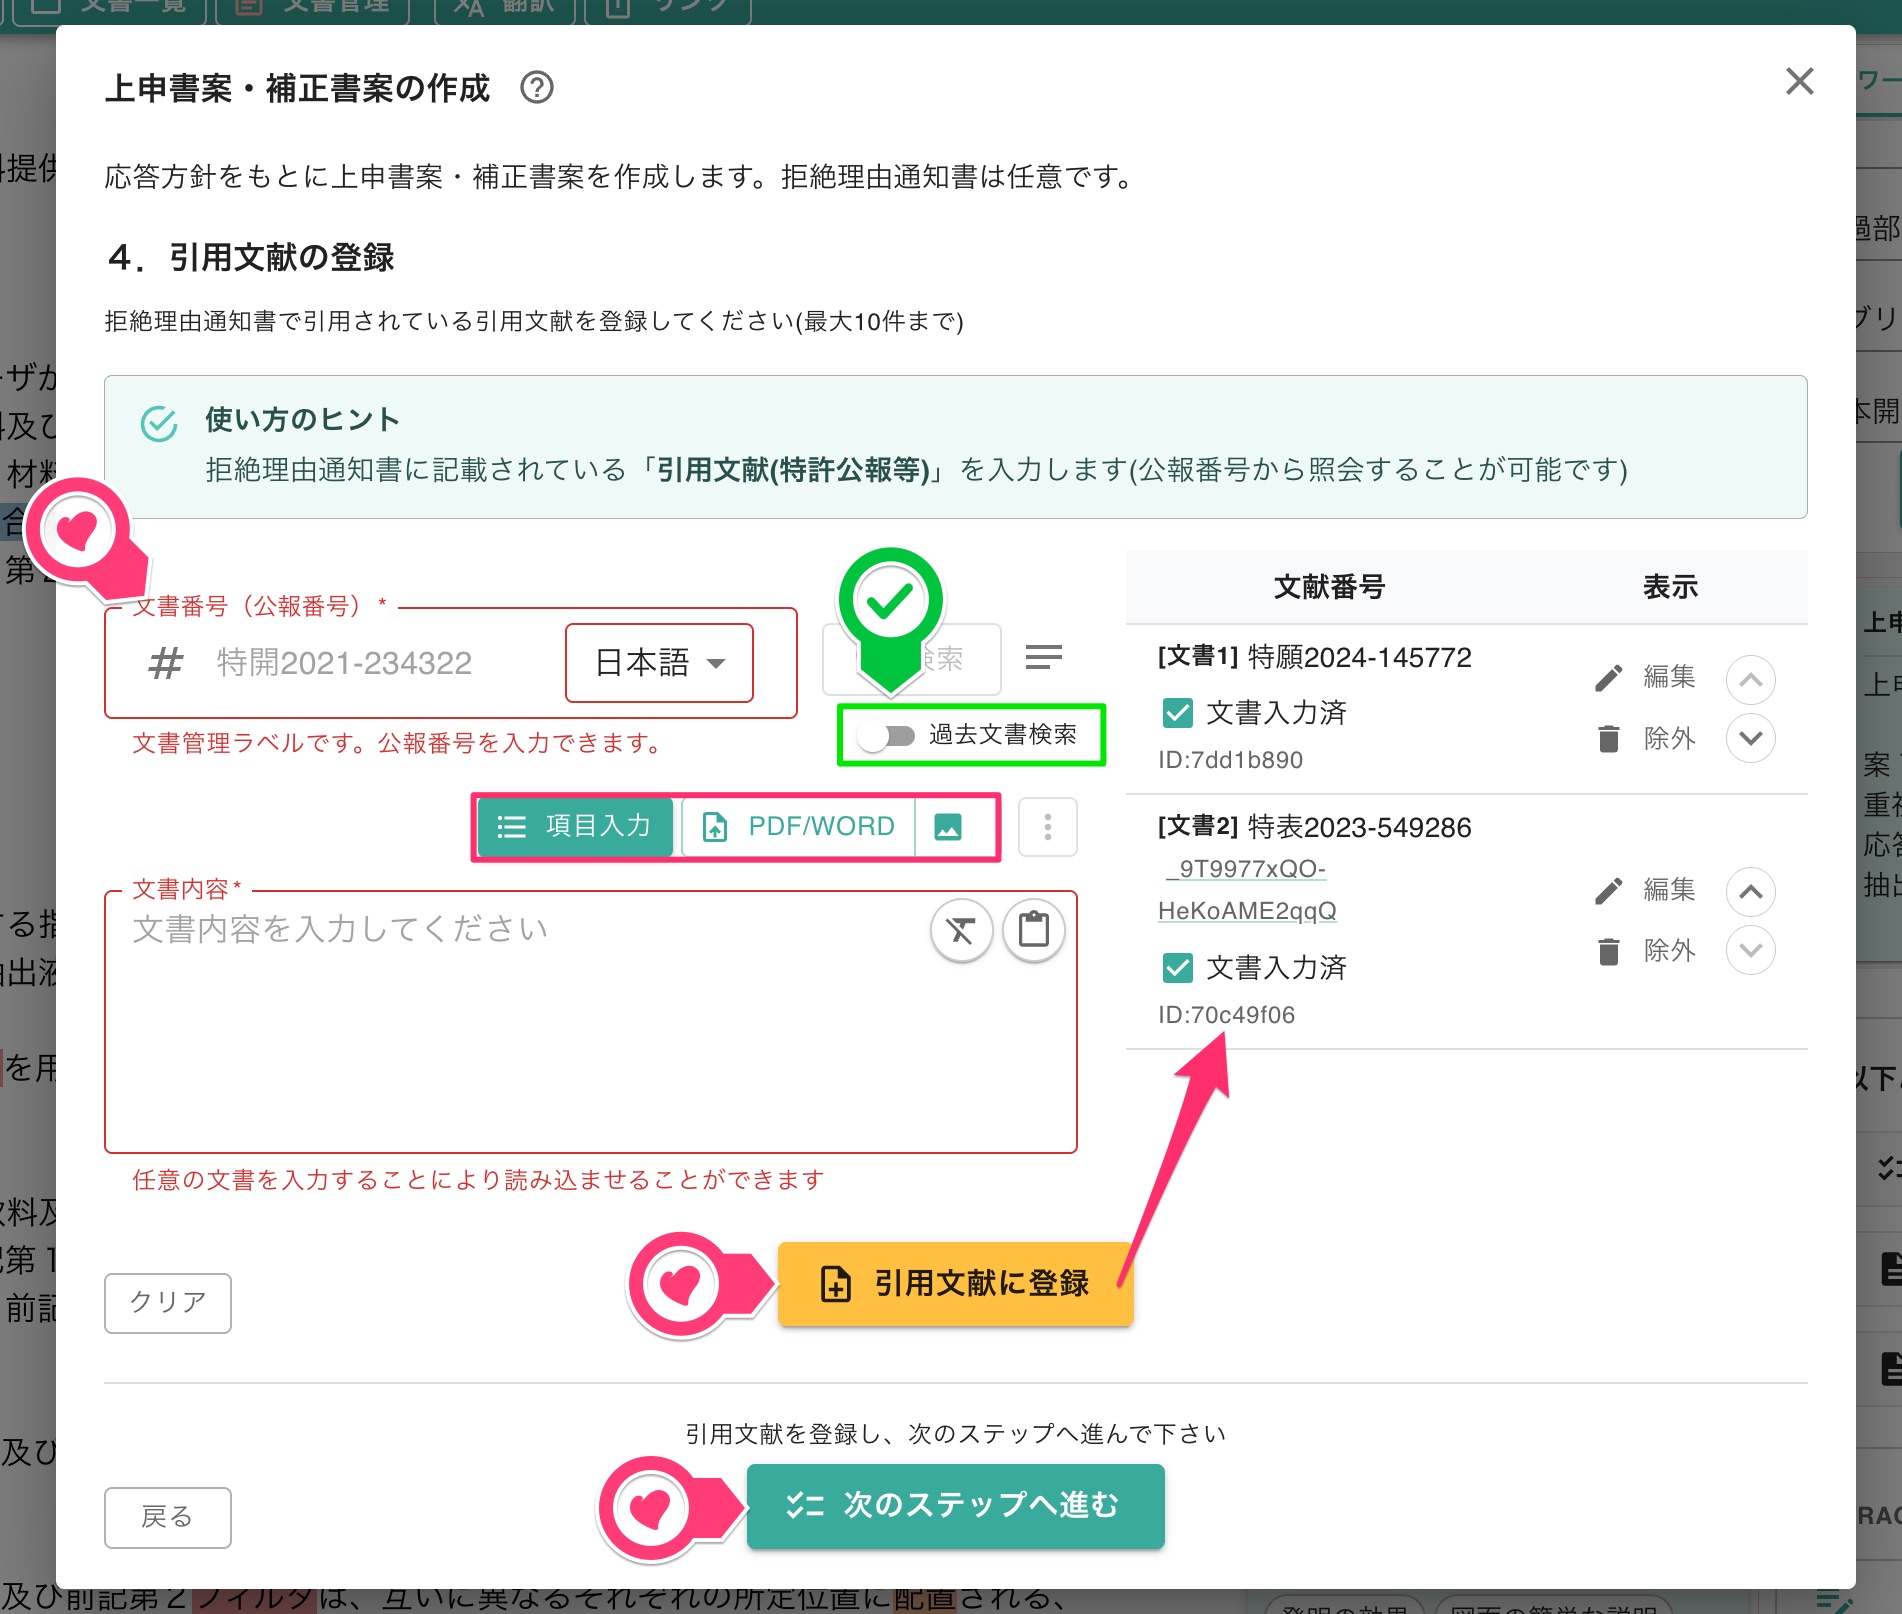1902x1614 pixels.
Task: Move 文書2 down with the chevron
Action: coord(1750,950)
